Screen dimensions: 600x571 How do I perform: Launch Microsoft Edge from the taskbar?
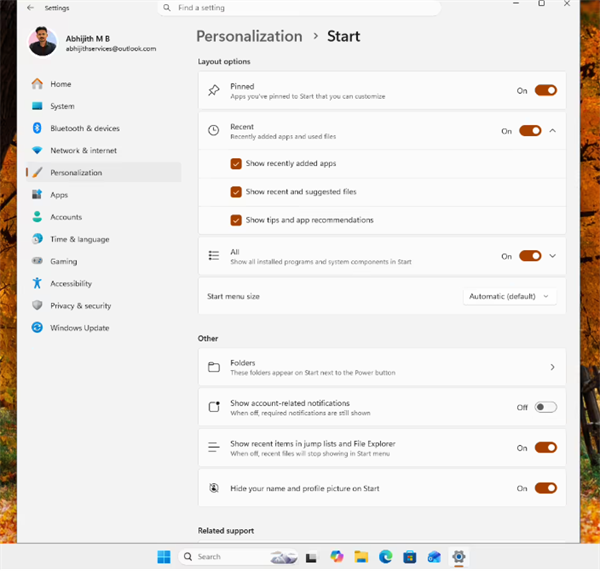coord(385,557)
